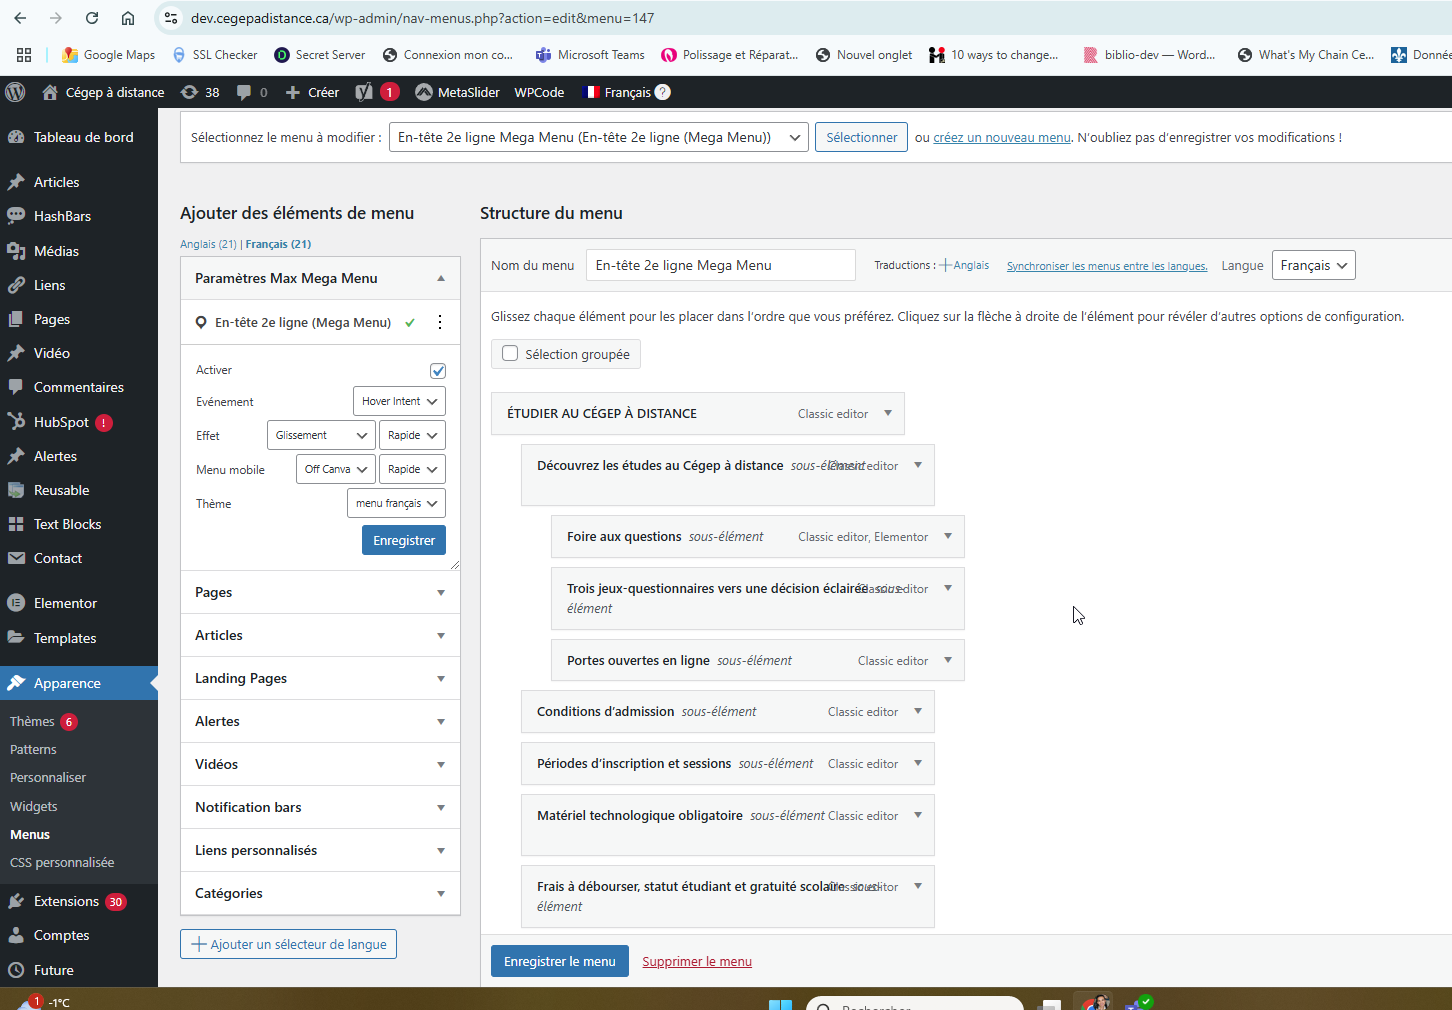Image resolution: width=1452 pixels, height=1010 pixels.
Task: Select Widgets under Apparence submenu
Action: pyautogui.click(x=34, y=806)
